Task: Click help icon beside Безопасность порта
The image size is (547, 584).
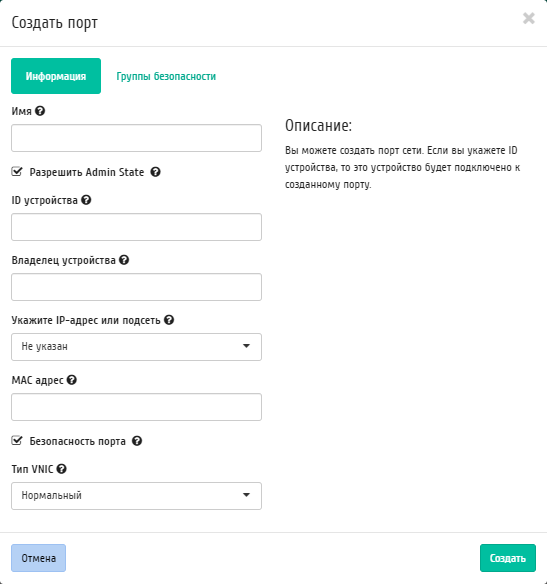Action: pyautogui.click(x=137, y=441)
